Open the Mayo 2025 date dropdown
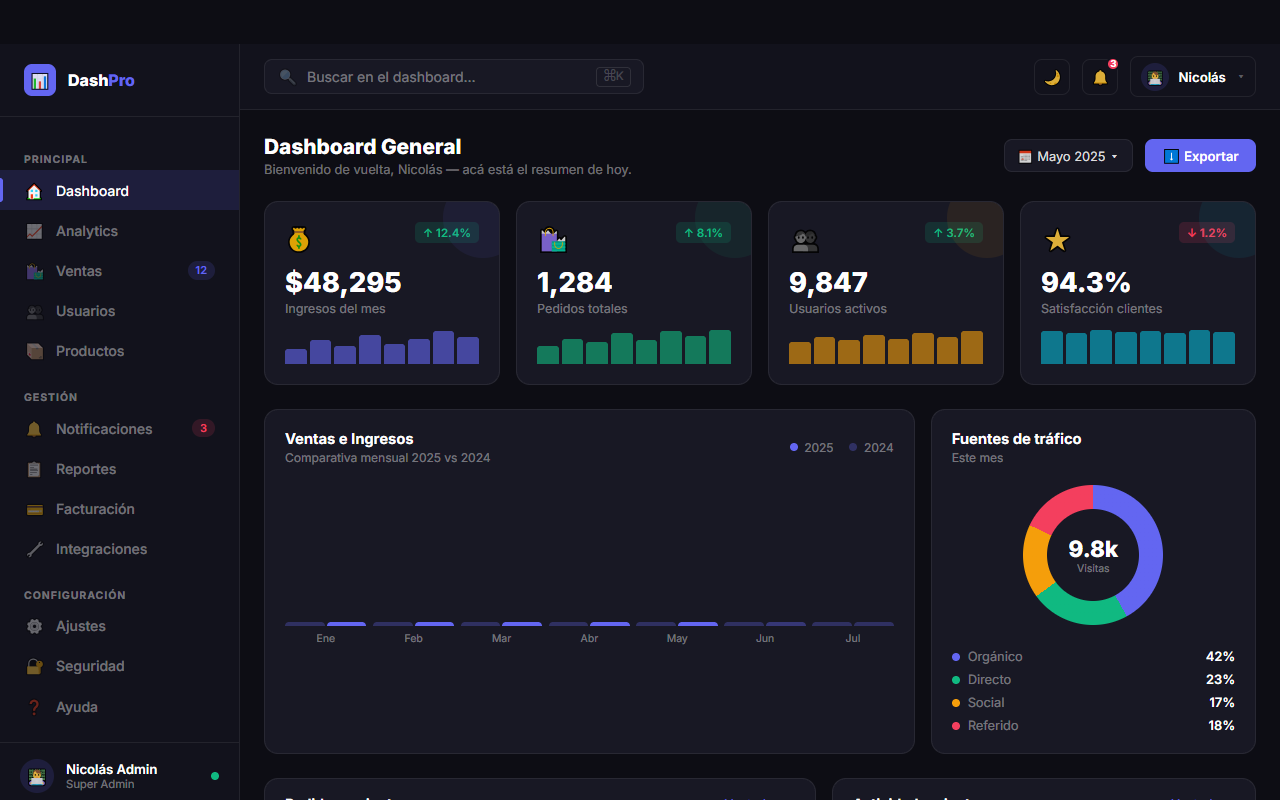Image resolution: width=1280 pixels, height=800 pixels. pyautogui.click(x=1068, y=156)
